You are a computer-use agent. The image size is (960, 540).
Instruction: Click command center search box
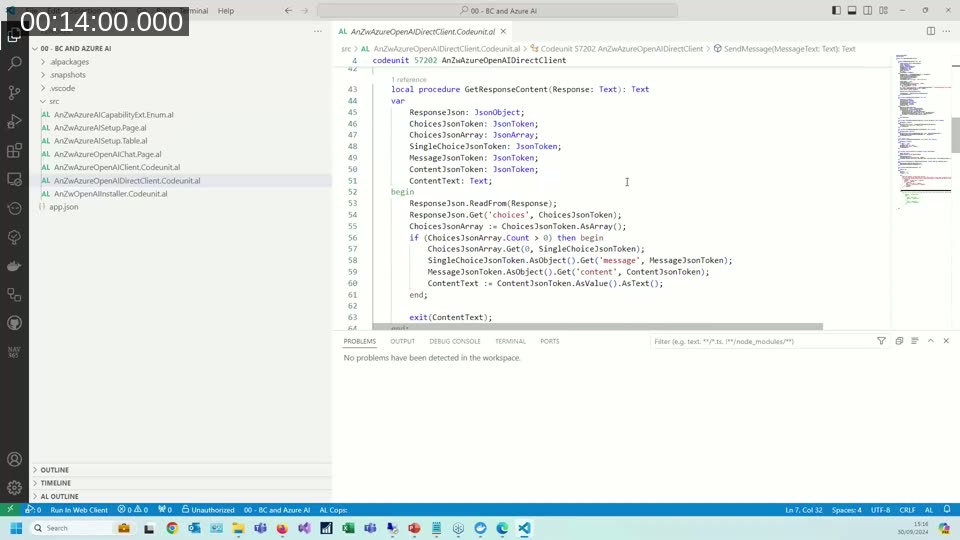tap(498, 10)
